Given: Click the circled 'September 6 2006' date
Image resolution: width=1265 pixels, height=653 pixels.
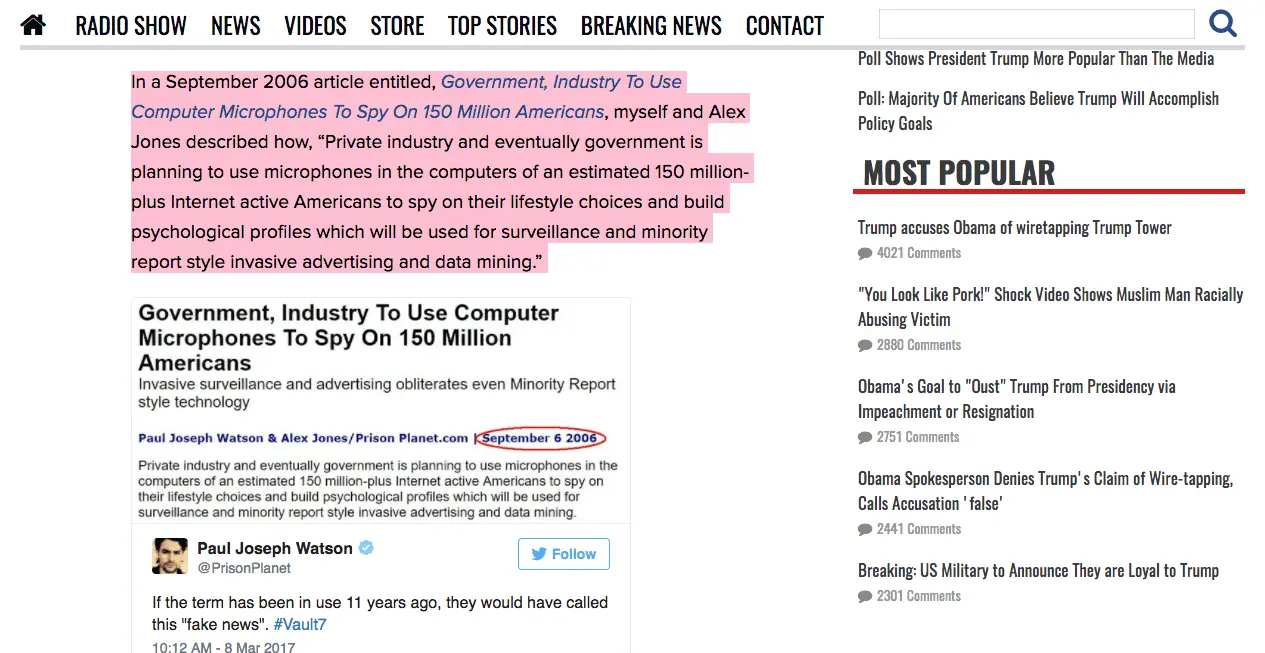Looking at the screenshot, I should 540,438.
